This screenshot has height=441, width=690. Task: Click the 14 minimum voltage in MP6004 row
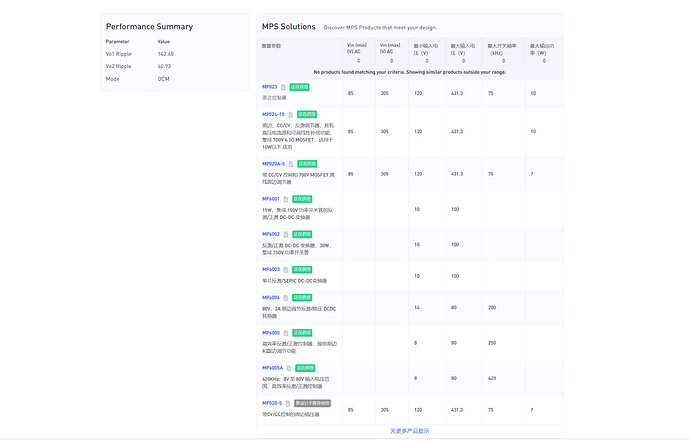417,308
